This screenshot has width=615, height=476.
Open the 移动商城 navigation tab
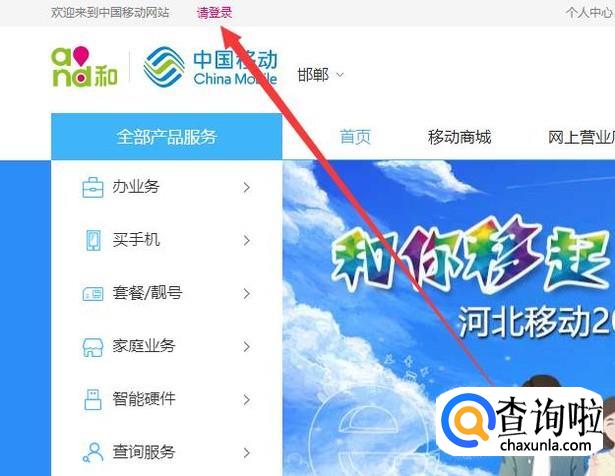460,137
